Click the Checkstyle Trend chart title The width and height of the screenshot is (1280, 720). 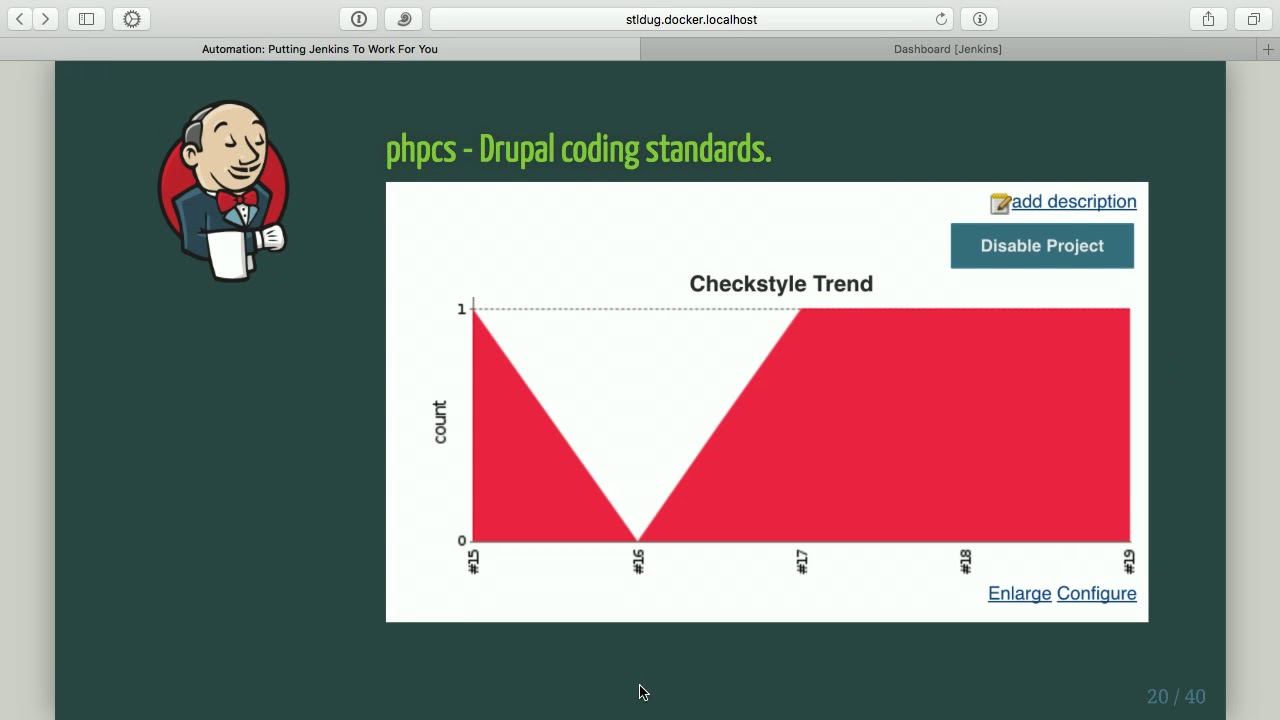tap(781, 284)
